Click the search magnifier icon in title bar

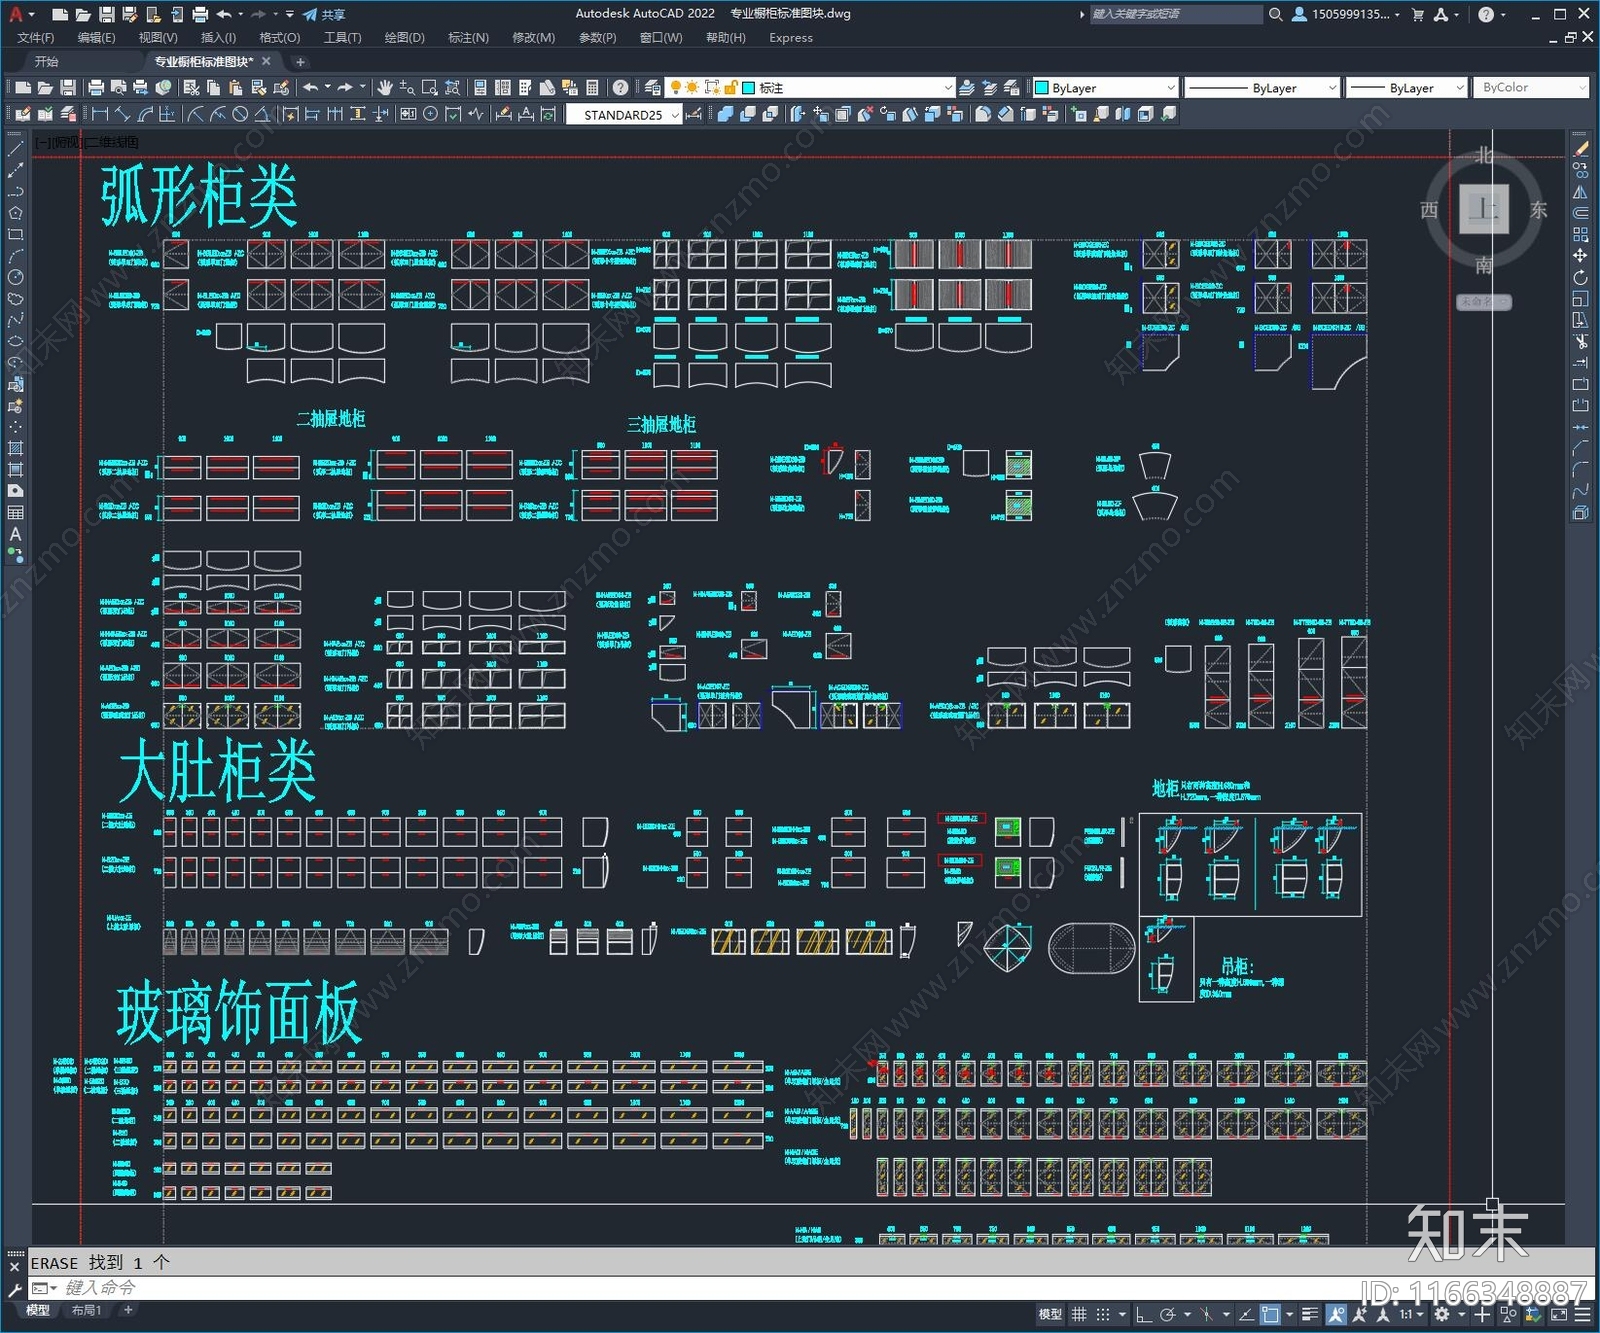1276,14
